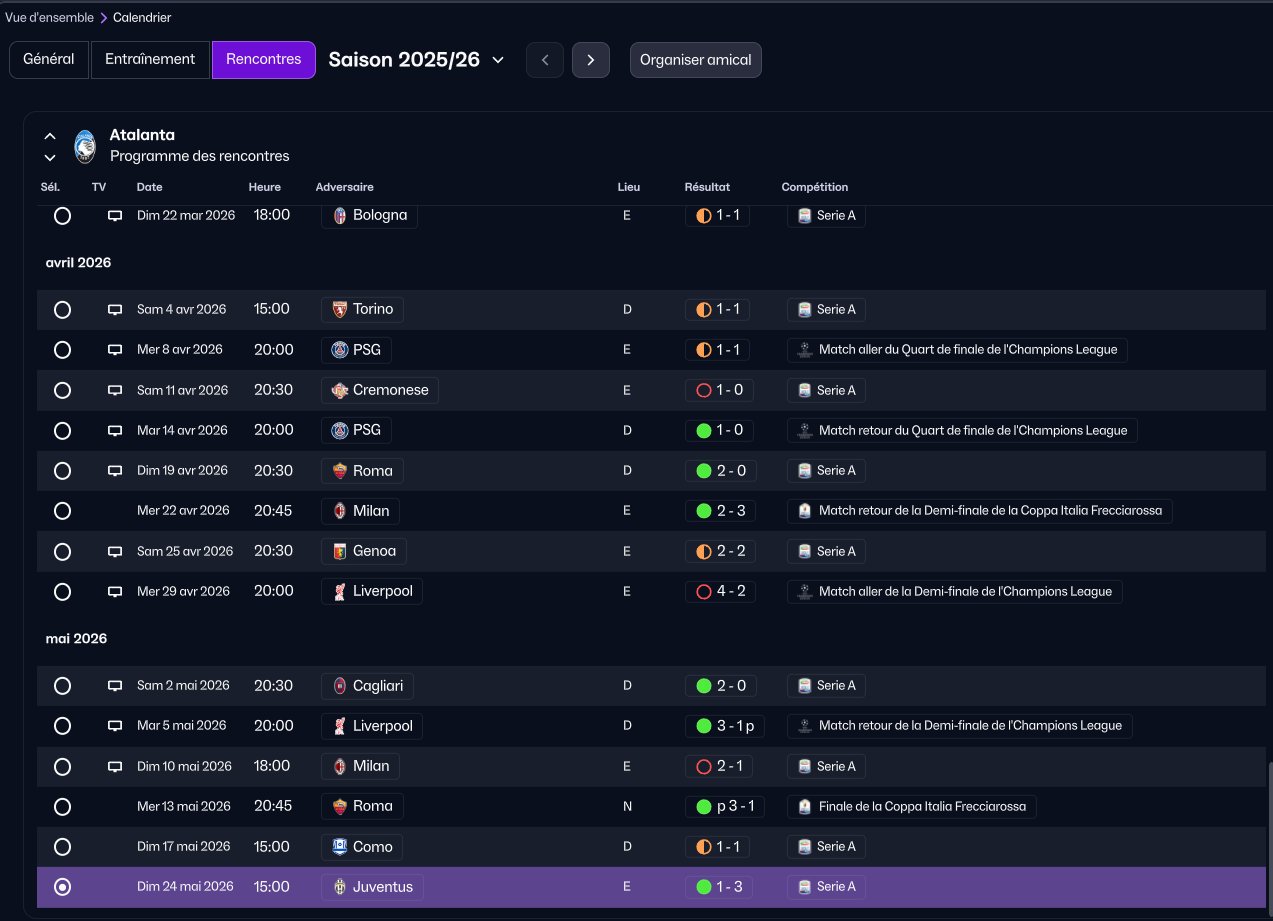The height and width of the screenshot is (921, 1273).
Task: Click the Serie A icon on the Cagliari row
Action: 804,686
